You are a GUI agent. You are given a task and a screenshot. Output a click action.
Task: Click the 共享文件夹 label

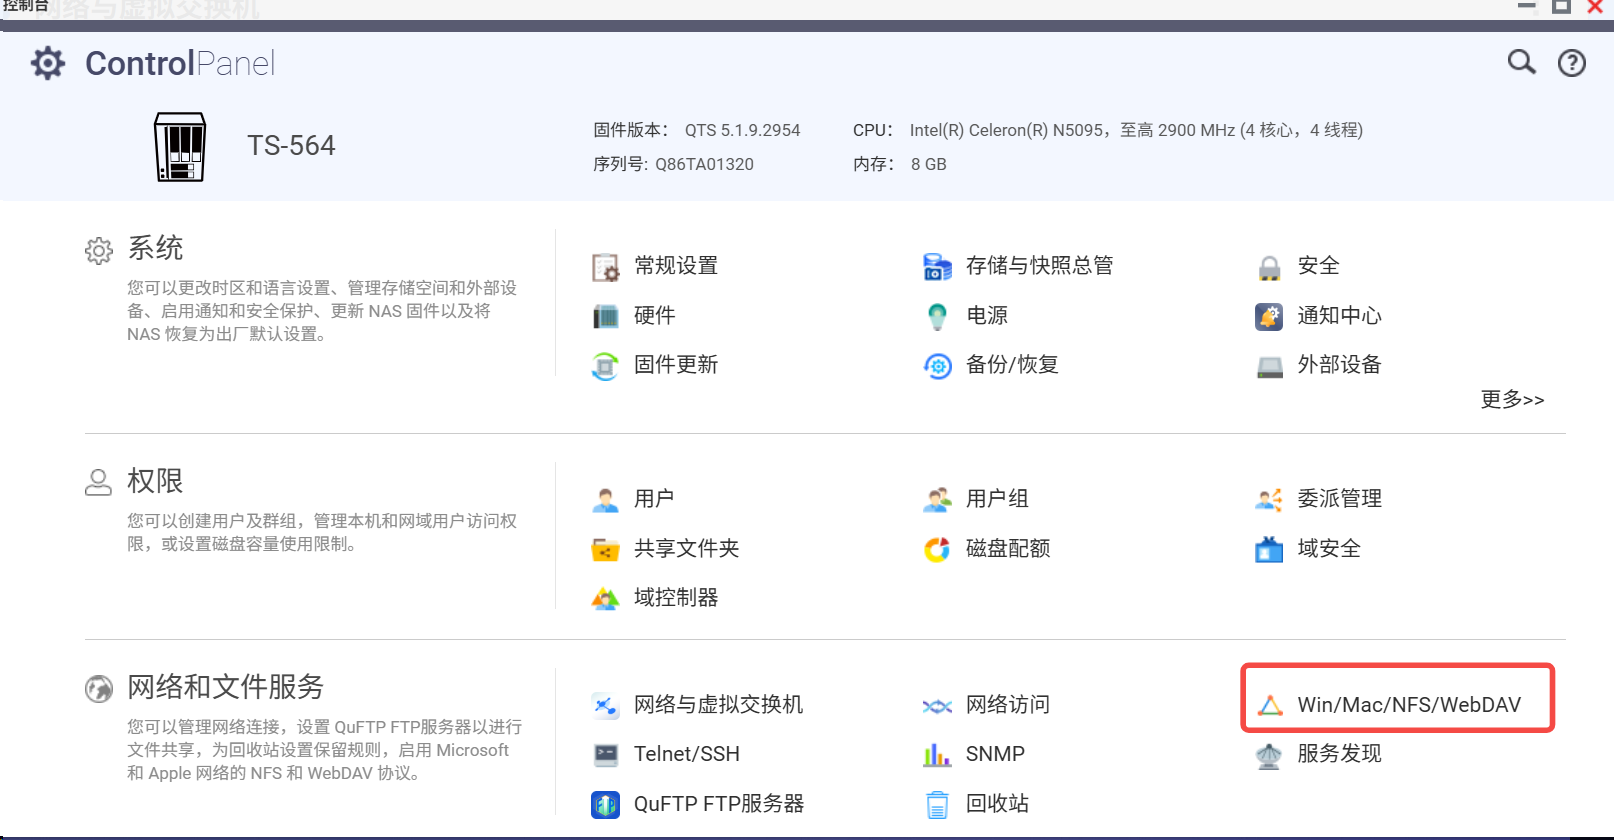point(687,549)
